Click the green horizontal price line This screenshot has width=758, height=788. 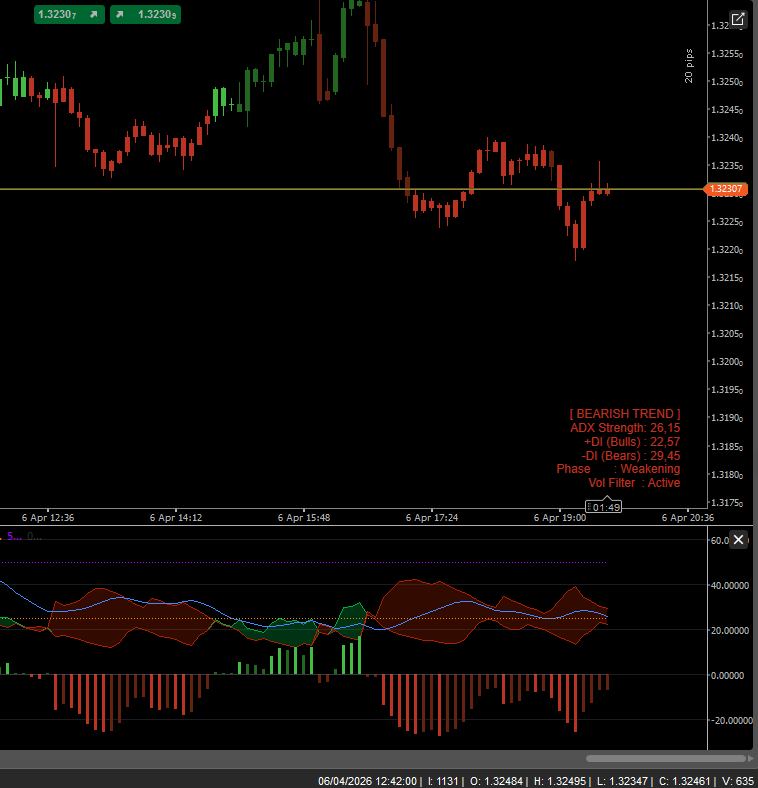pos(300,189)
